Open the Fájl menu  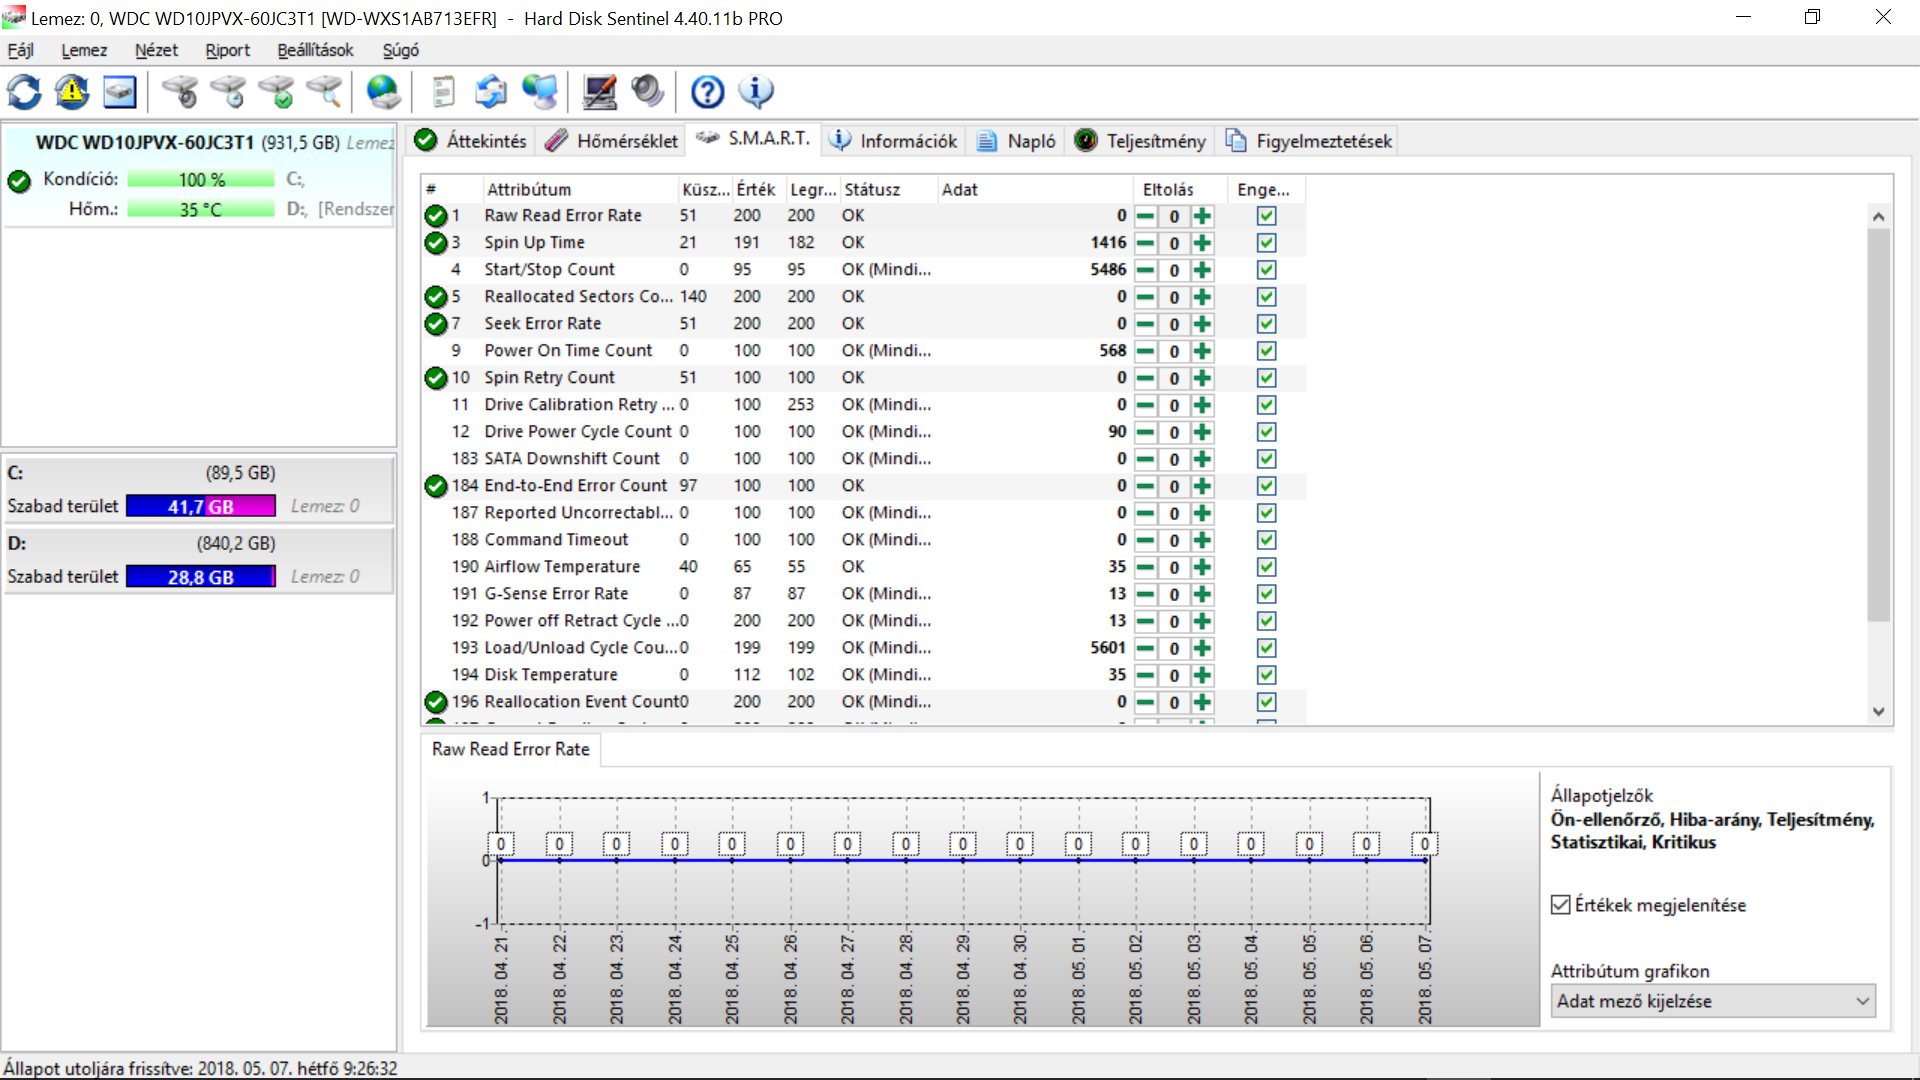click(21, 50)
